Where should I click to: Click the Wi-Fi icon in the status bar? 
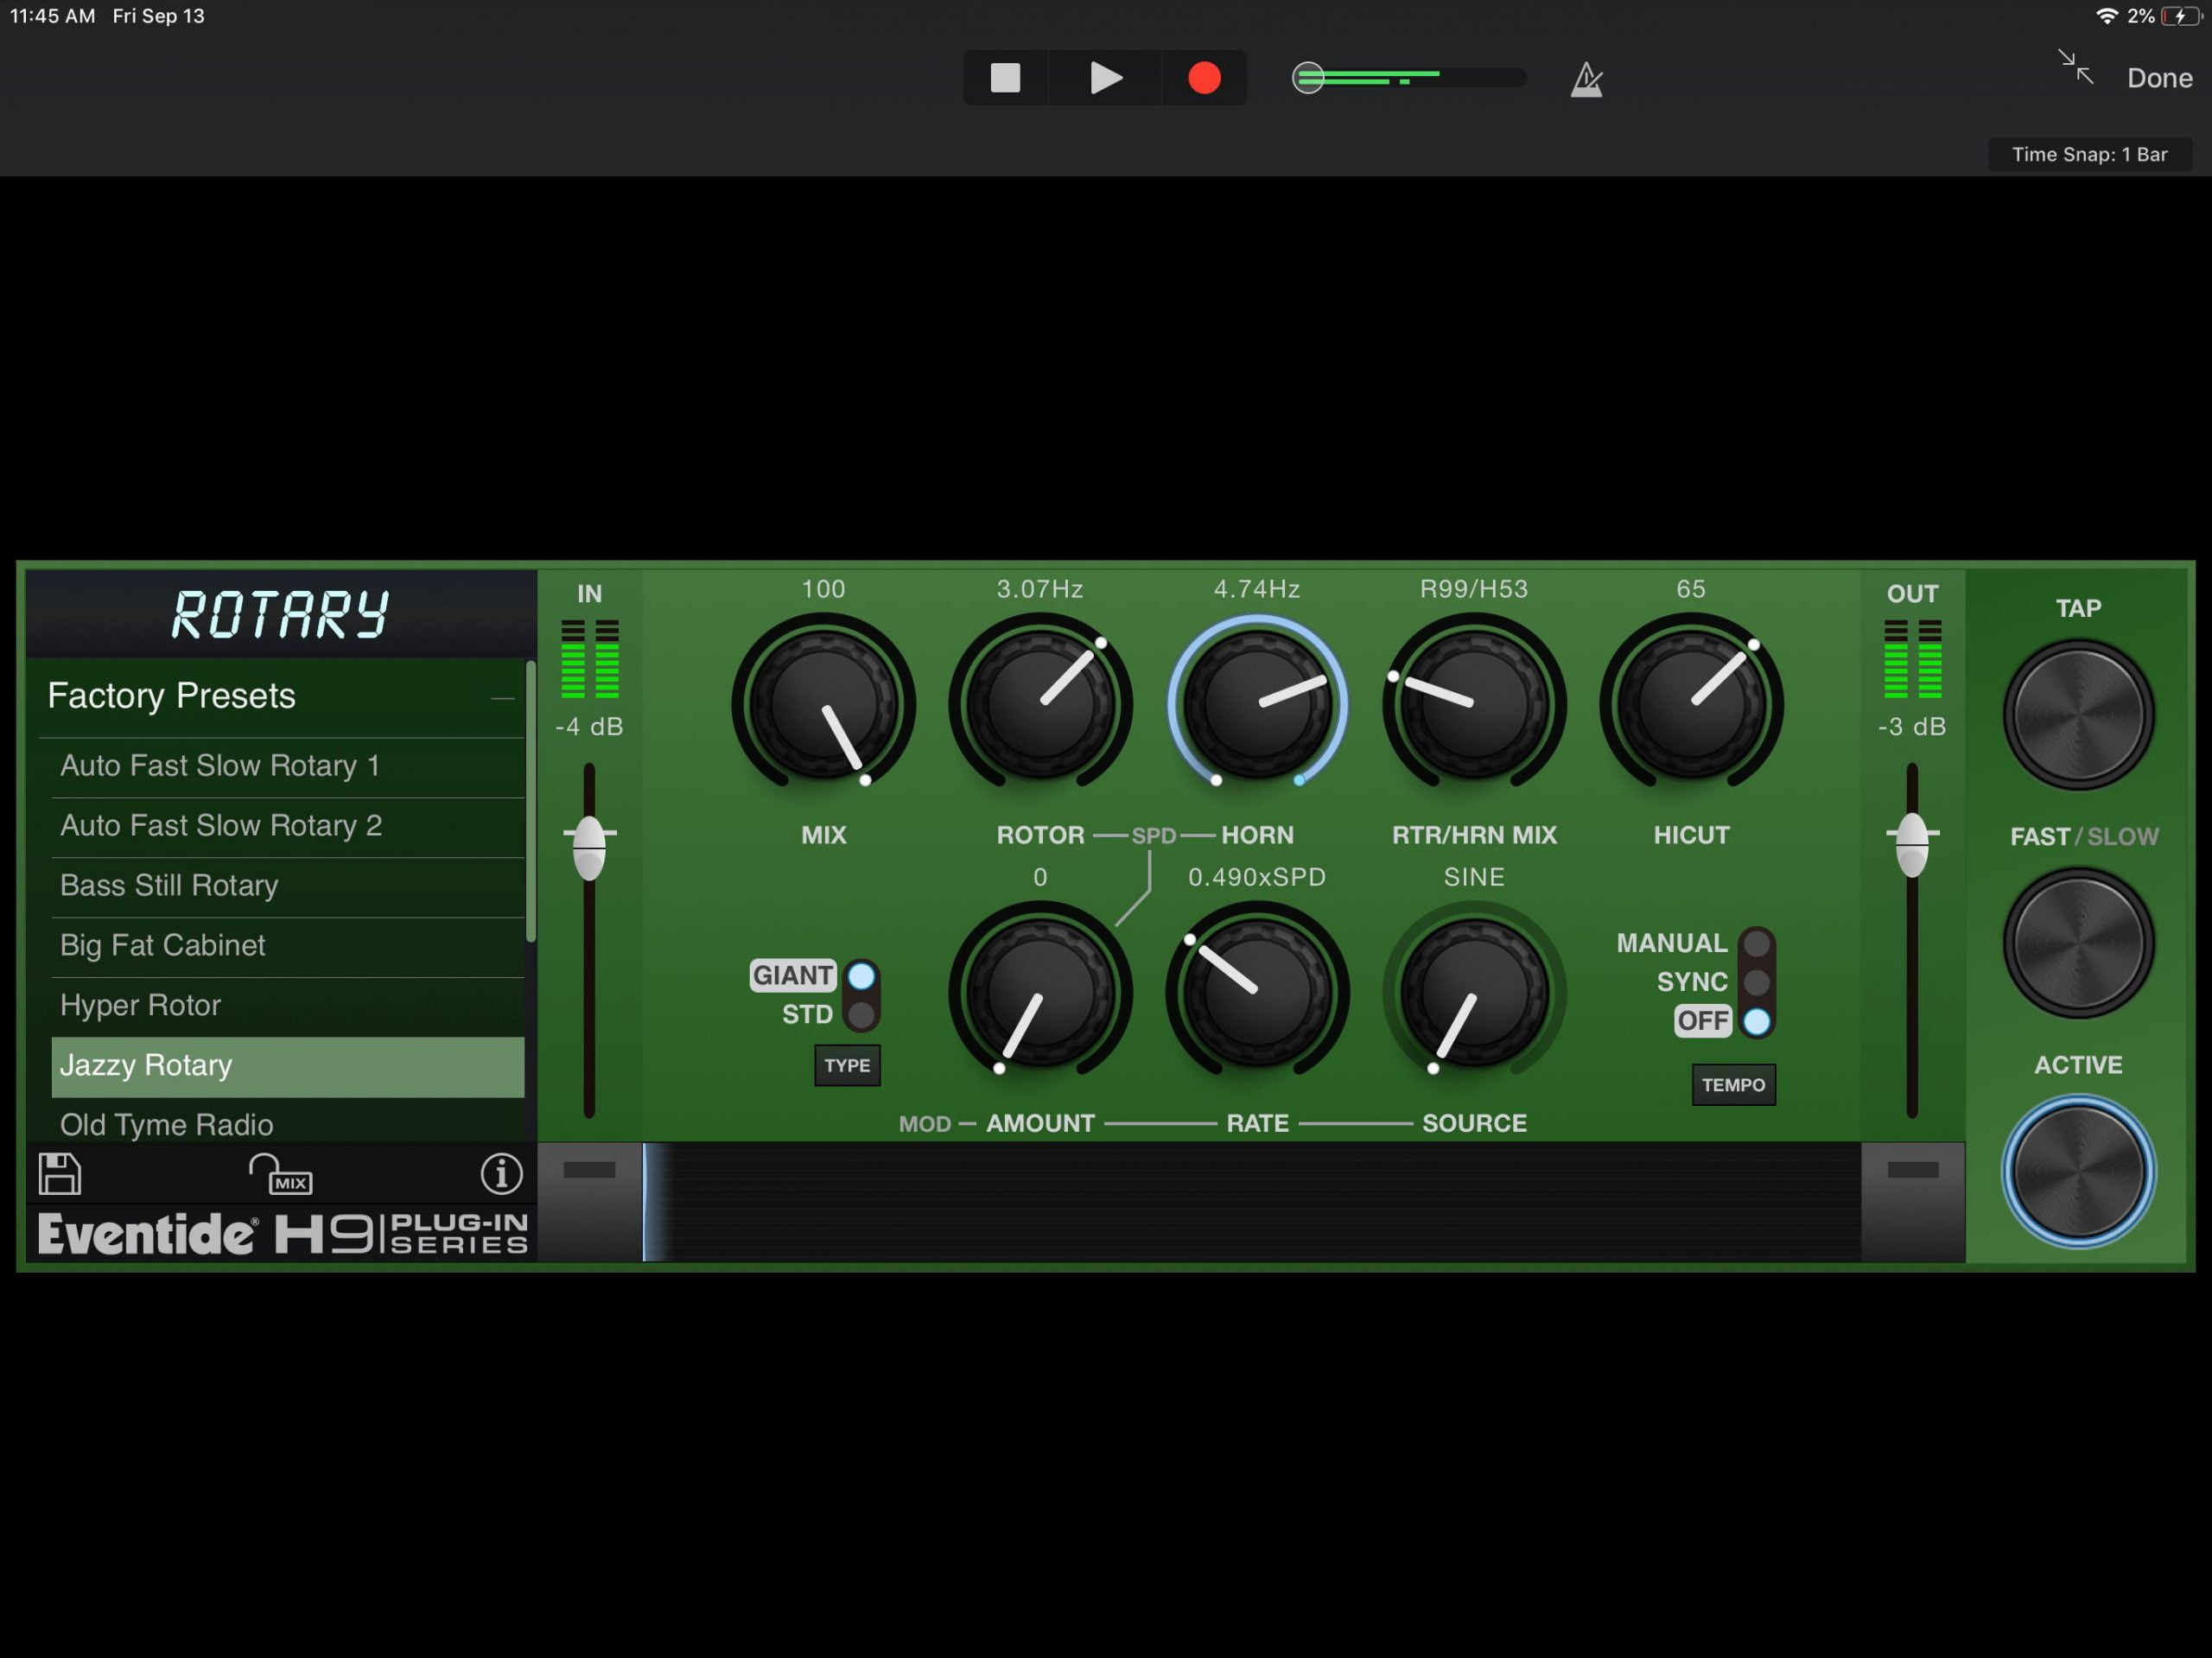(2106, 16)
